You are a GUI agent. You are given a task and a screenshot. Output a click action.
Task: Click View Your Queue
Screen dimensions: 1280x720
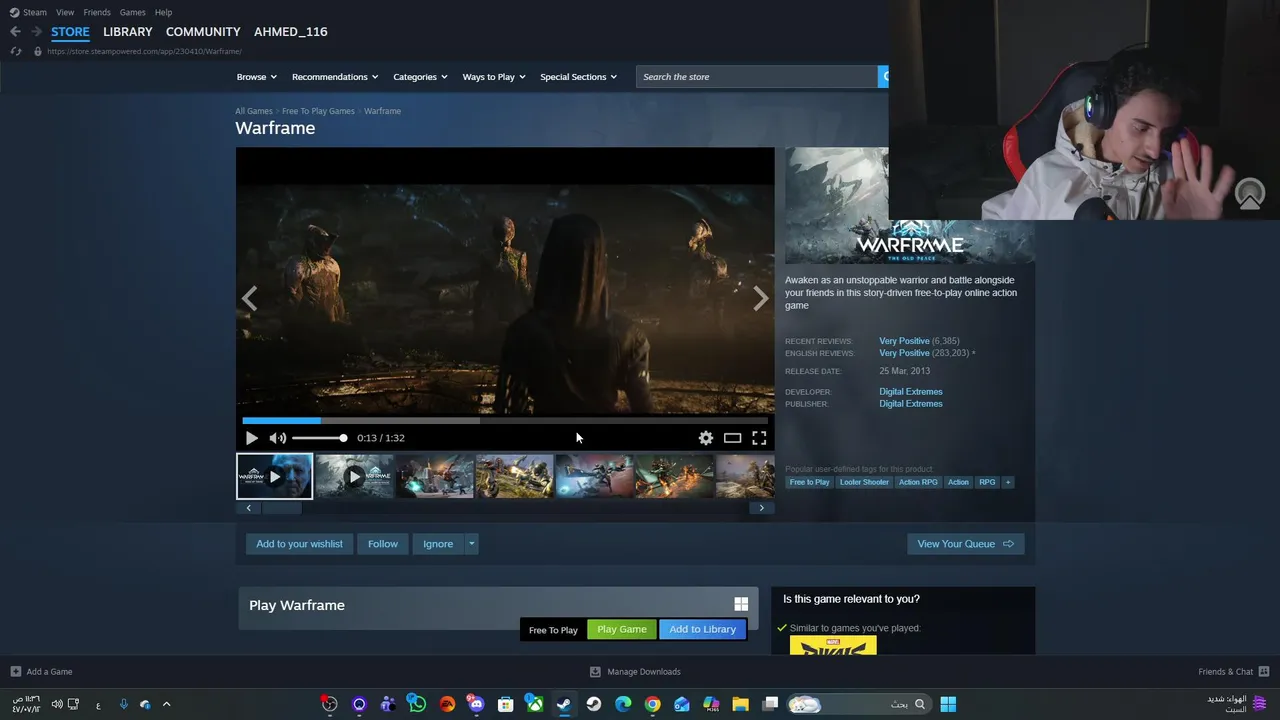[x=965, y=544]
